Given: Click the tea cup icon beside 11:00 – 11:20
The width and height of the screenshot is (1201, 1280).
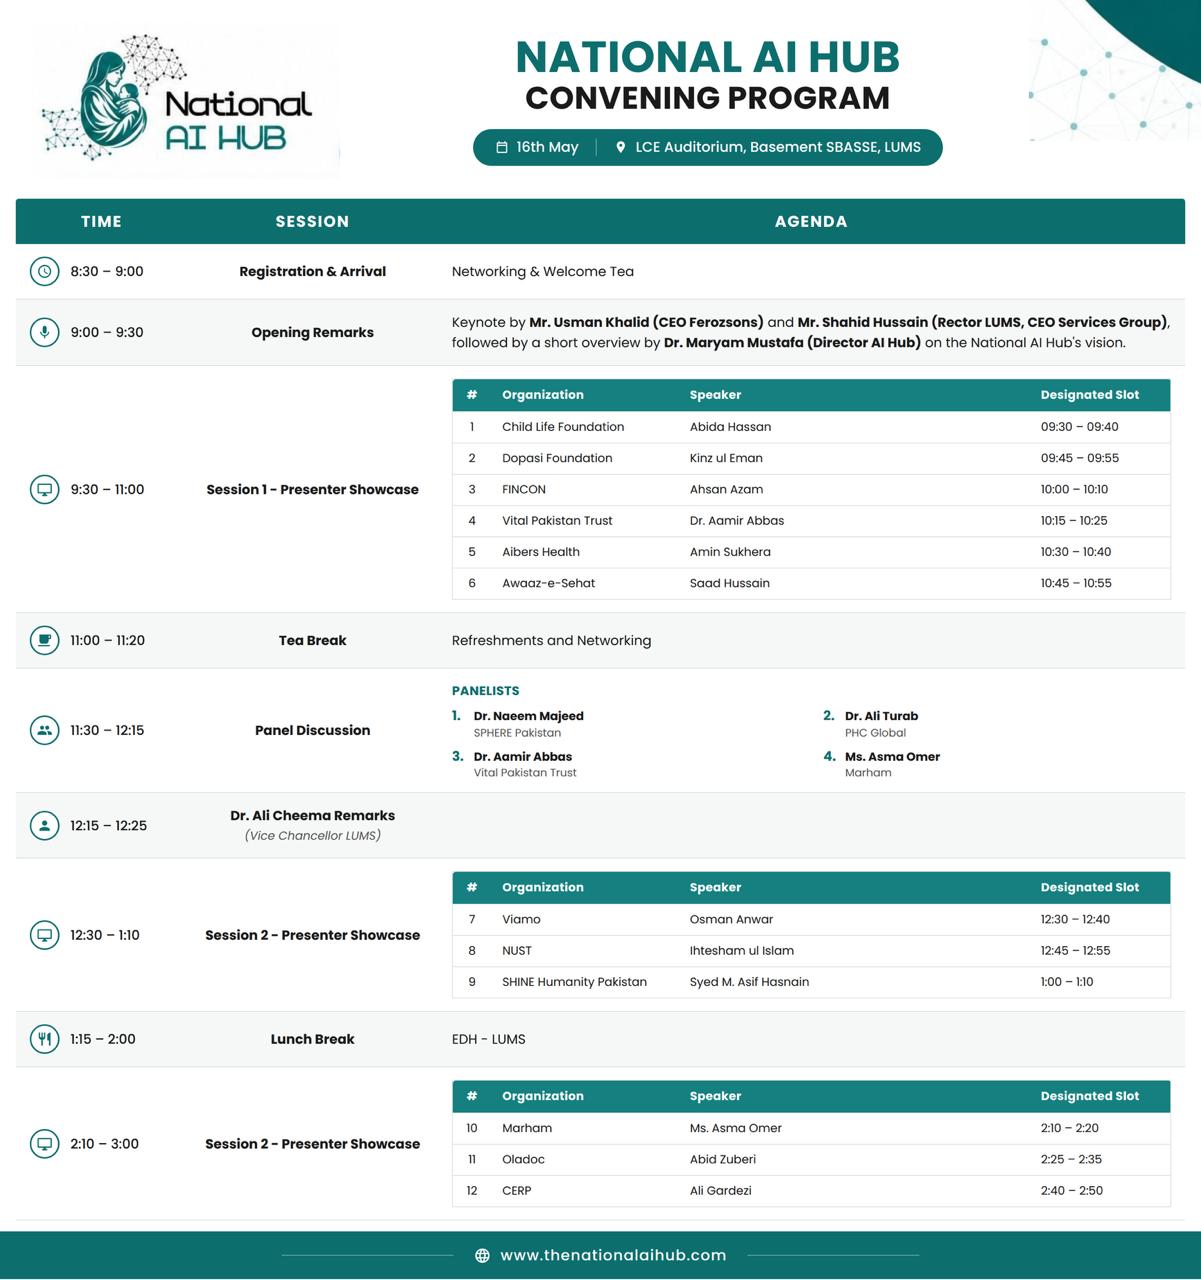Looking at the screenshot, I should coord(44,640).
